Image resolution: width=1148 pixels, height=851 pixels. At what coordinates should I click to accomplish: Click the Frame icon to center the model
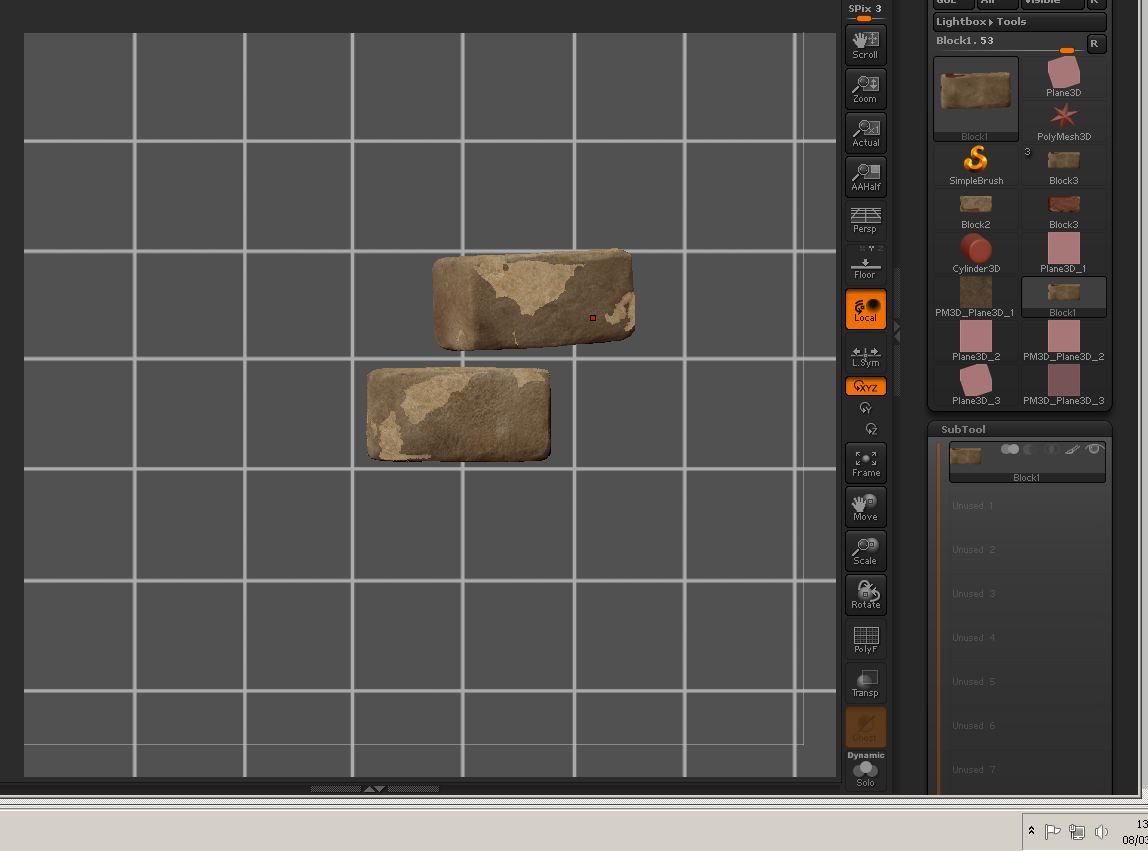(865, 462)
